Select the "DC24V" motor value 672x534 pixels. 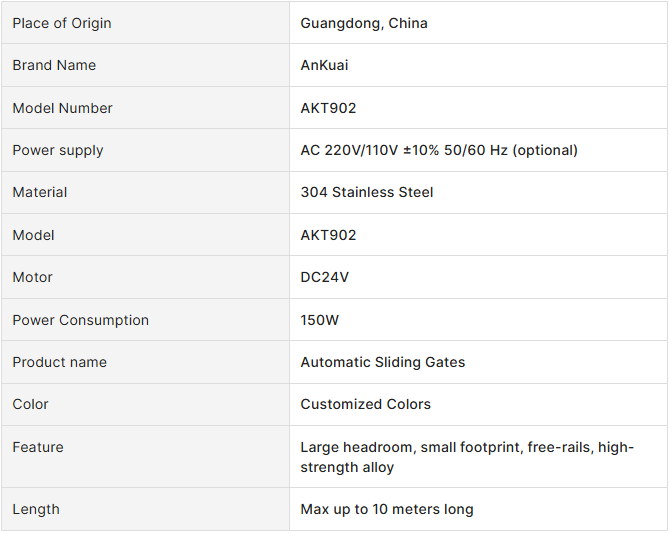325,277
